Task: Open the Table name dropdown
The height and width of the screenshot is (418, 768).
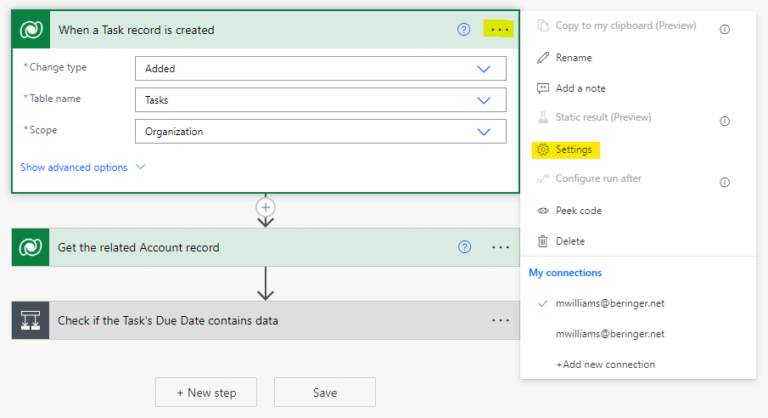Action: tap(484, 100)
